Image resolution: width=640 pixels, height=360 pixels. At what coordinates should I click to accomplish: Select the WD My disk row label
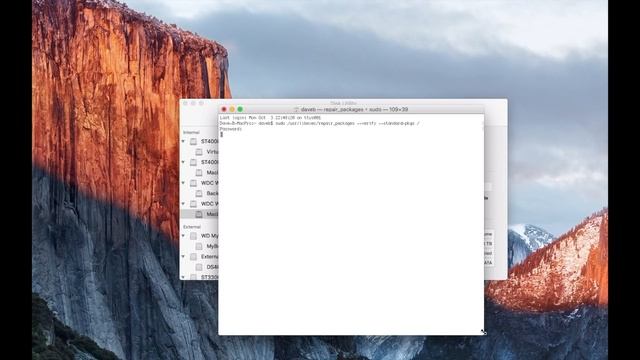(209, 236)
